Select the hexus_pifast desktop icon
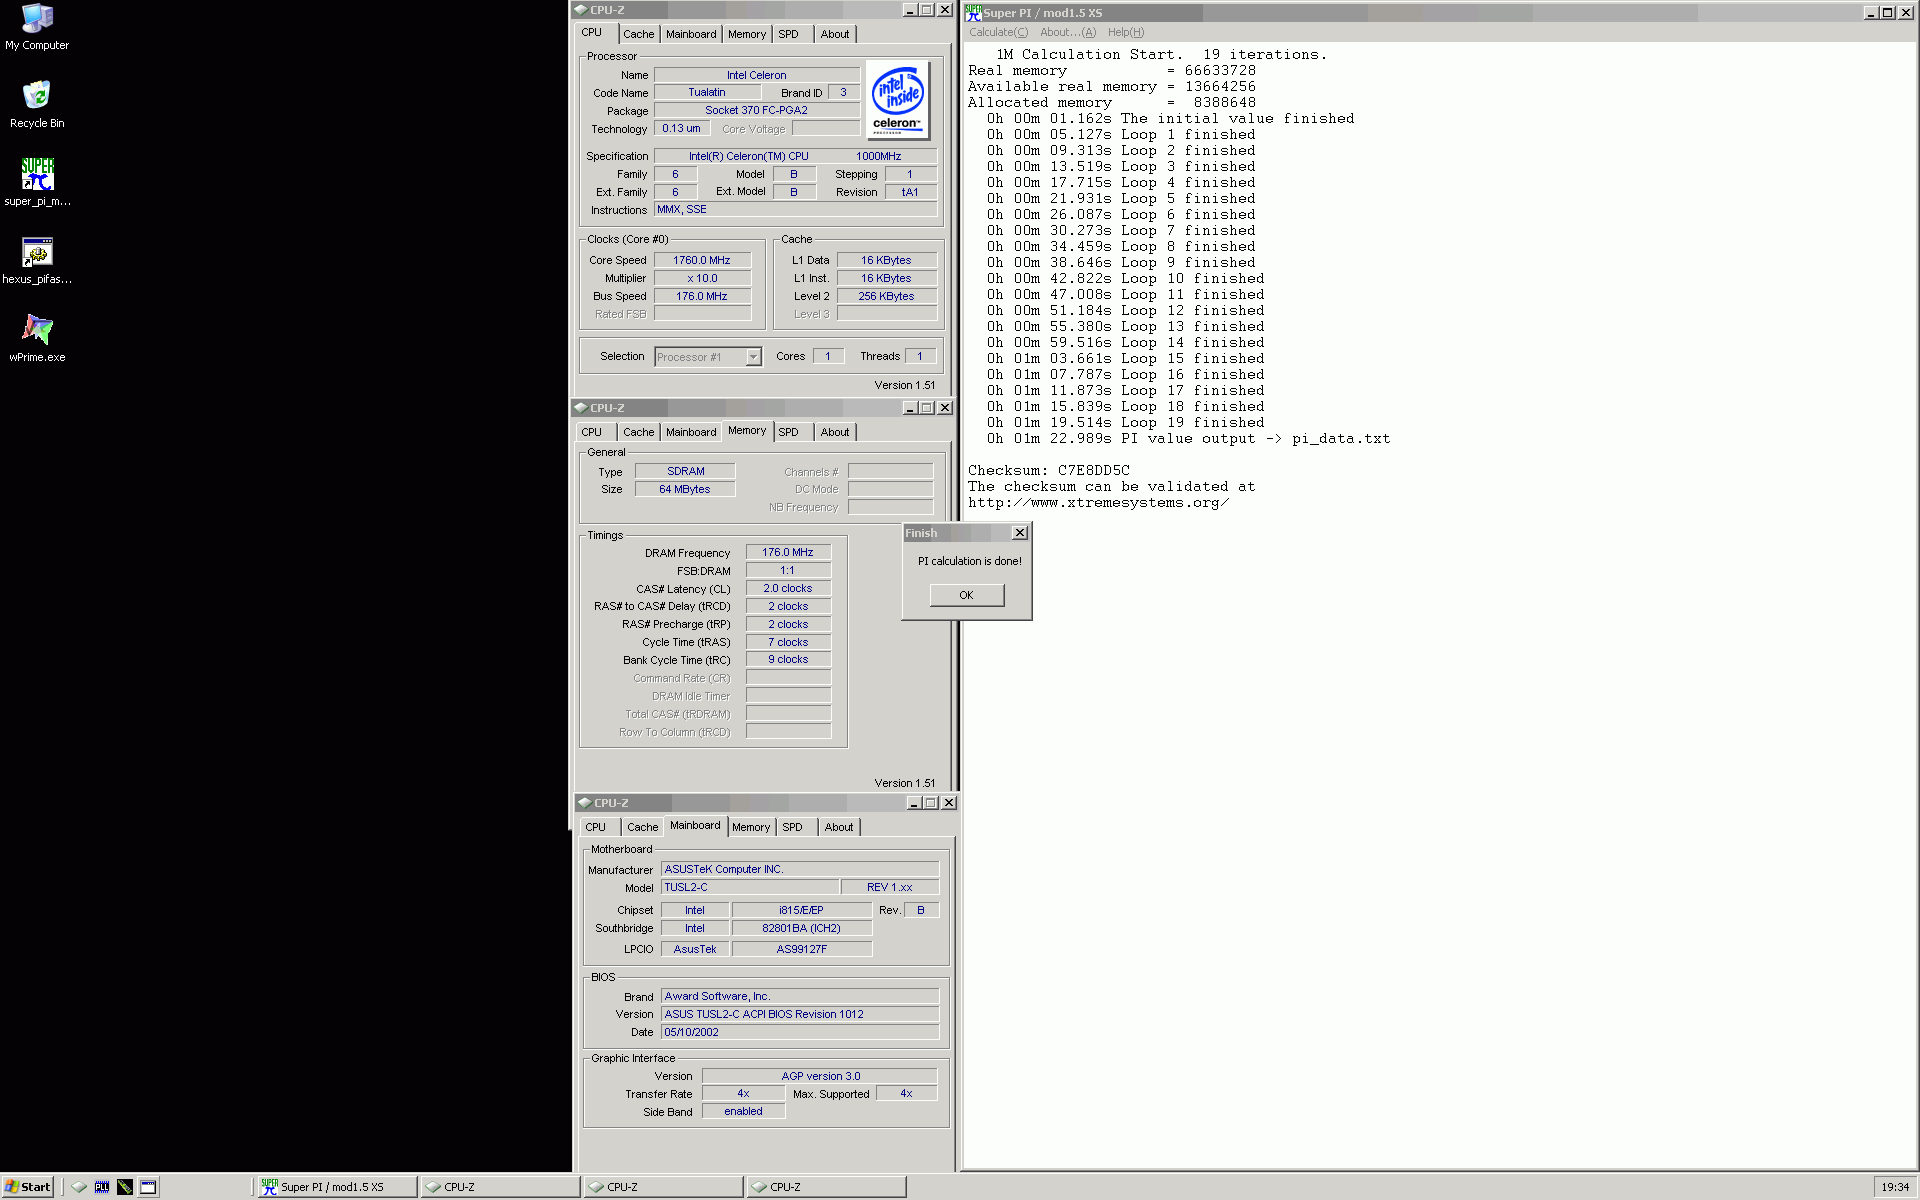The height and width of the screenshot is (1200, 1920). (x=37, y=260)
